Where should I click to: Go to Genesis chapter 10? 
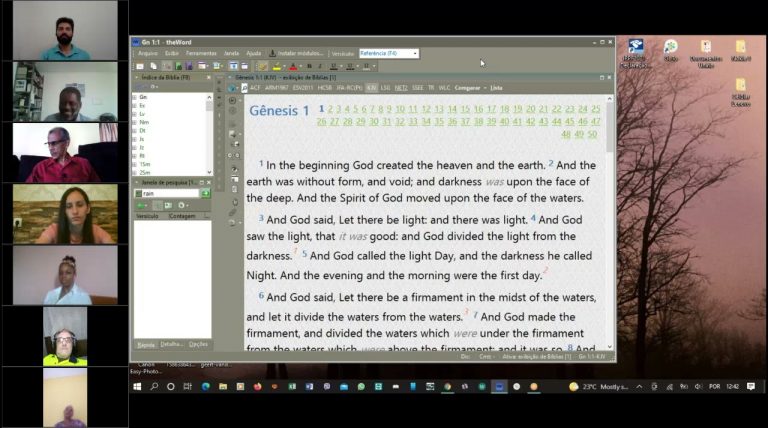pyautogui.click(x=400, y=109)
